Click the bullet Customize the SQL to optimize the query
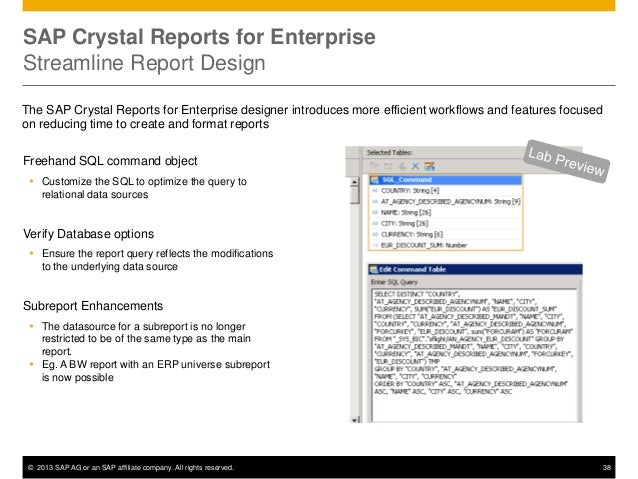Viewport: 638px width, 479px height. click(x=144, y=188)
